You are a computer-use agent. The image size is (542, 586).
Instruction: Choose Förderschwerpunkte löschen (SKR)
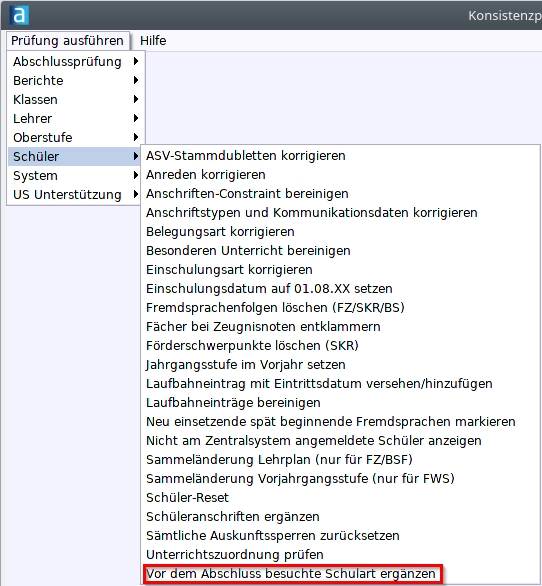pos(340,345)
